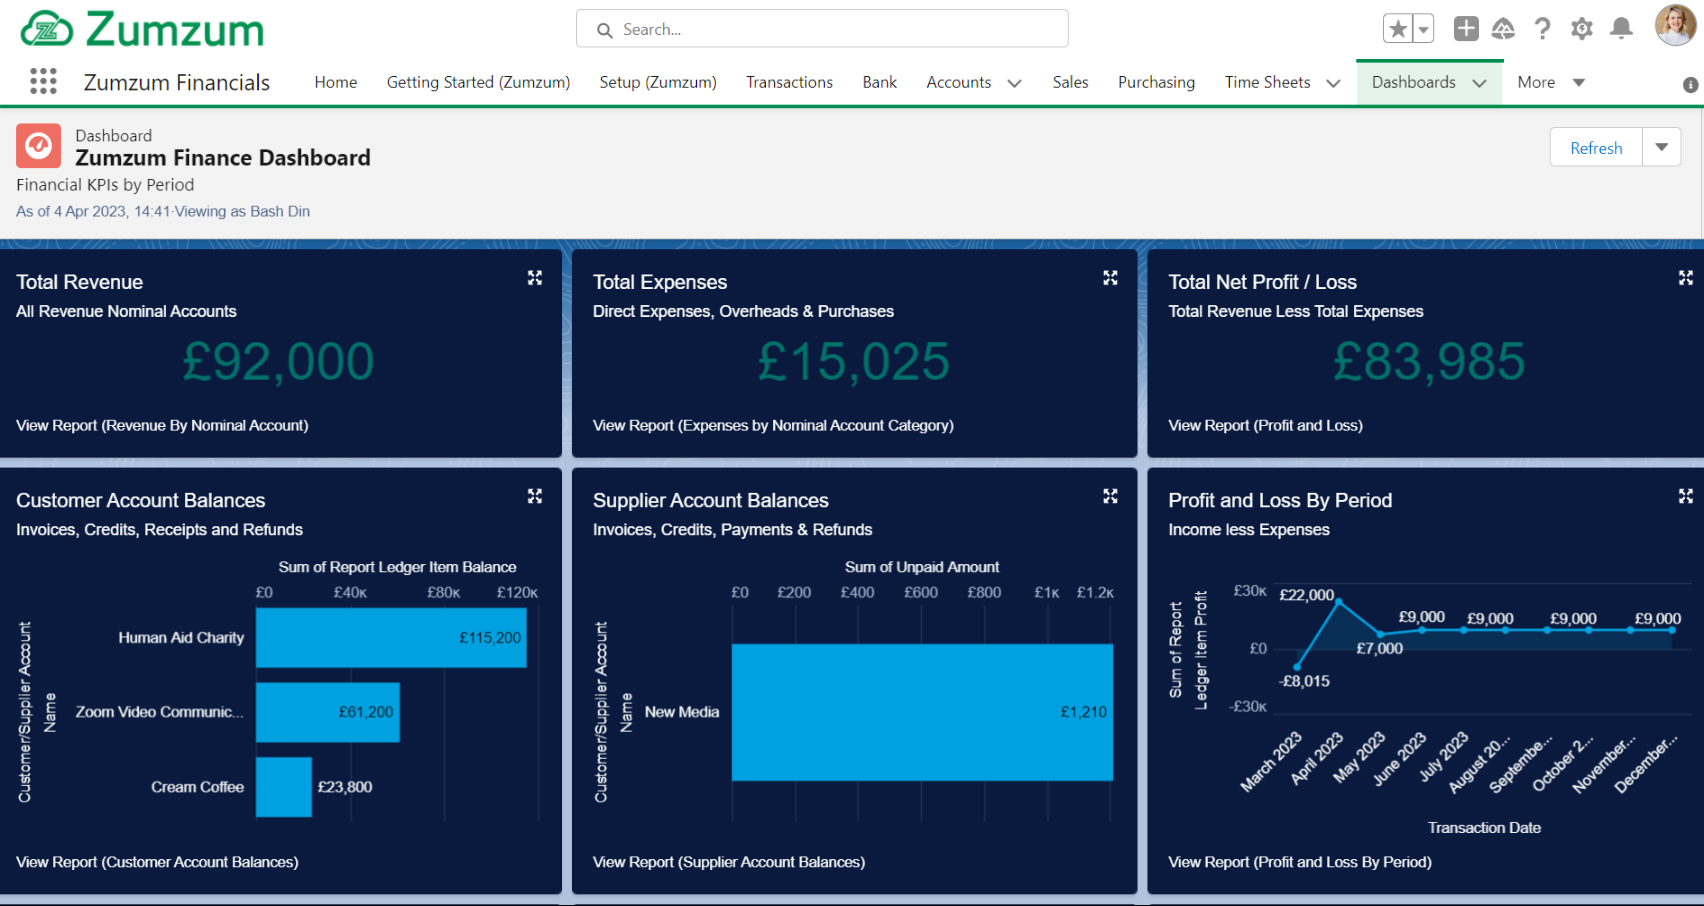Image resolution: width=1704 pixels, height=906 pixels.
Task: Open the App Launcher grid icon
Action: click(x=43, y=81)
